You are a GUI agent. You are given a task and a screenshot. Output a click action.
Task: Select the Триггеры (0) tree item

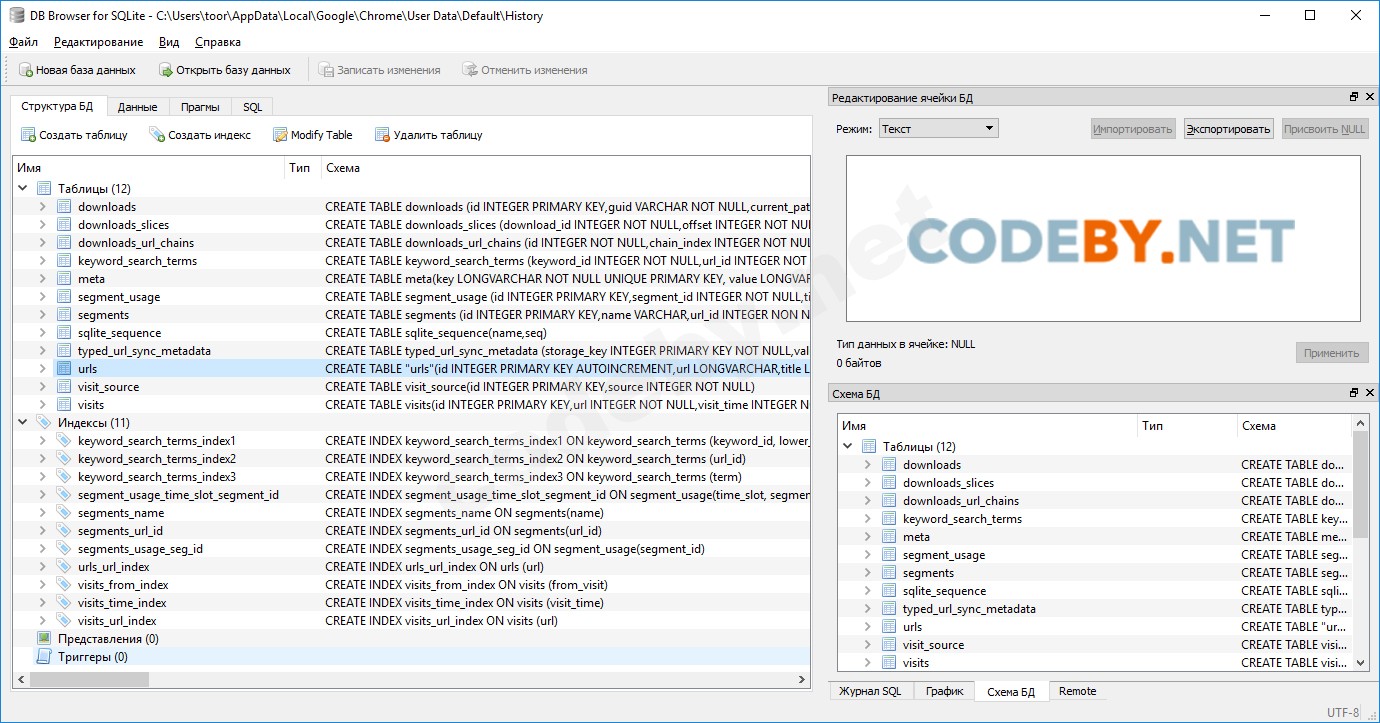tap(92, 657)
